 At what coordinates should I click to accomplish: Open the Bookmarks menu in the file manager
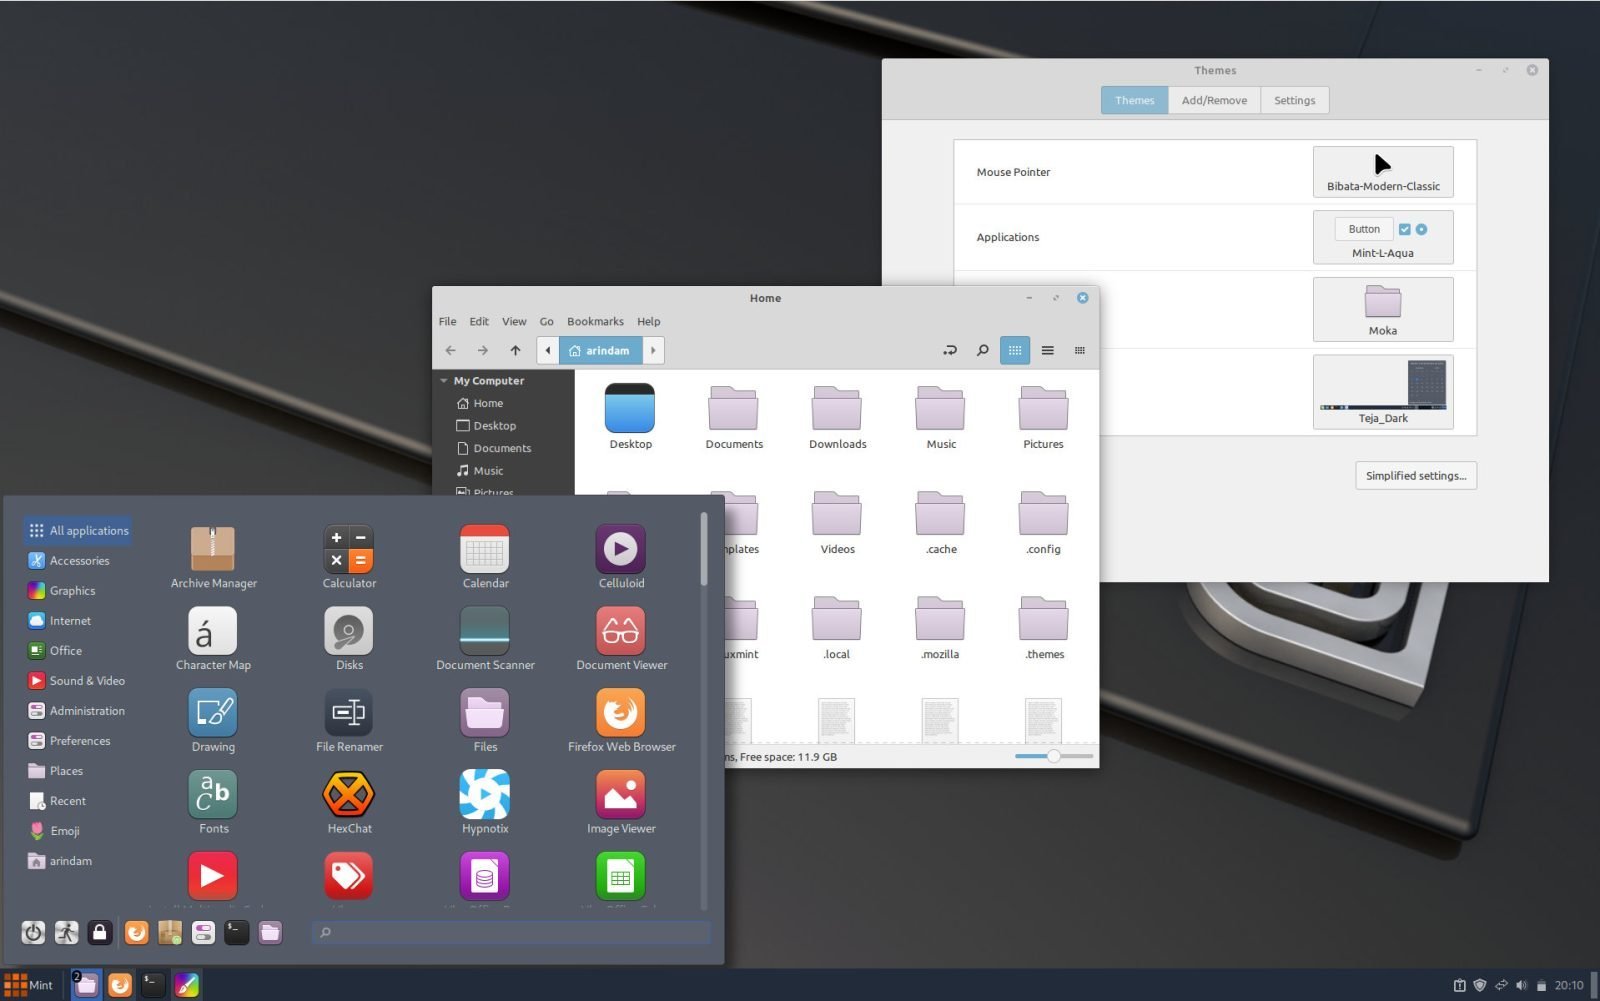[x=595, y=321]
